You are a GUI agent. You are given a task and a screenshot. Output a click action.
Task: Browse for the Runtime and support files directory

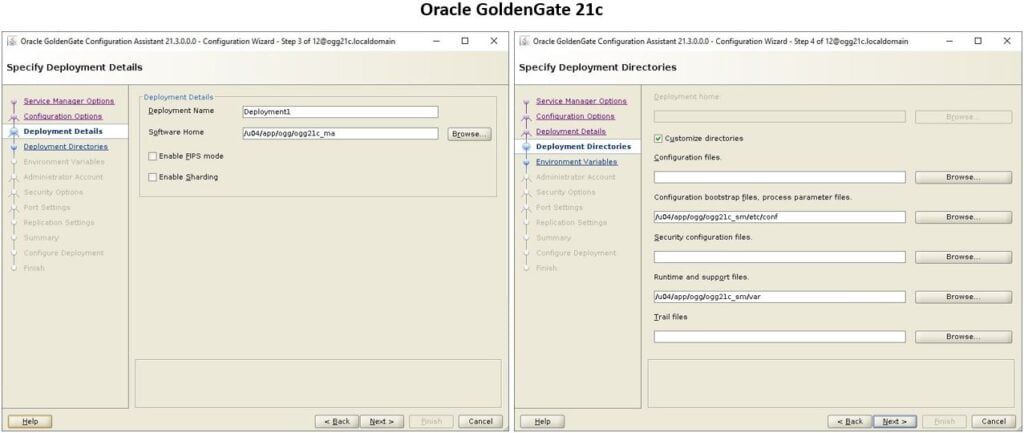963,297
